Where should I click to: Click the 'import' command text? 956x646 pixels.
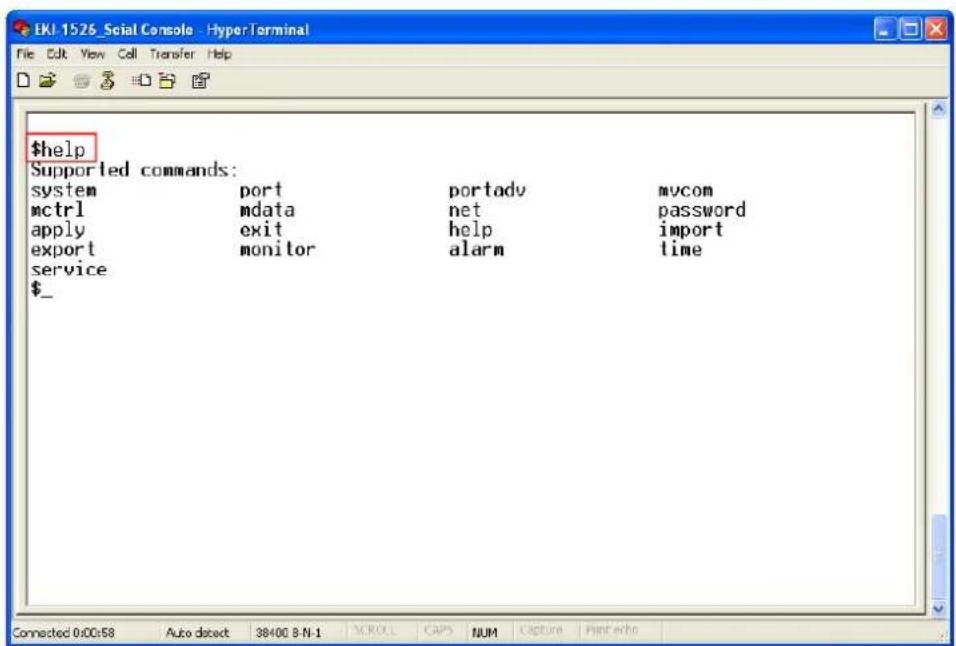click(x=691, y=230)
